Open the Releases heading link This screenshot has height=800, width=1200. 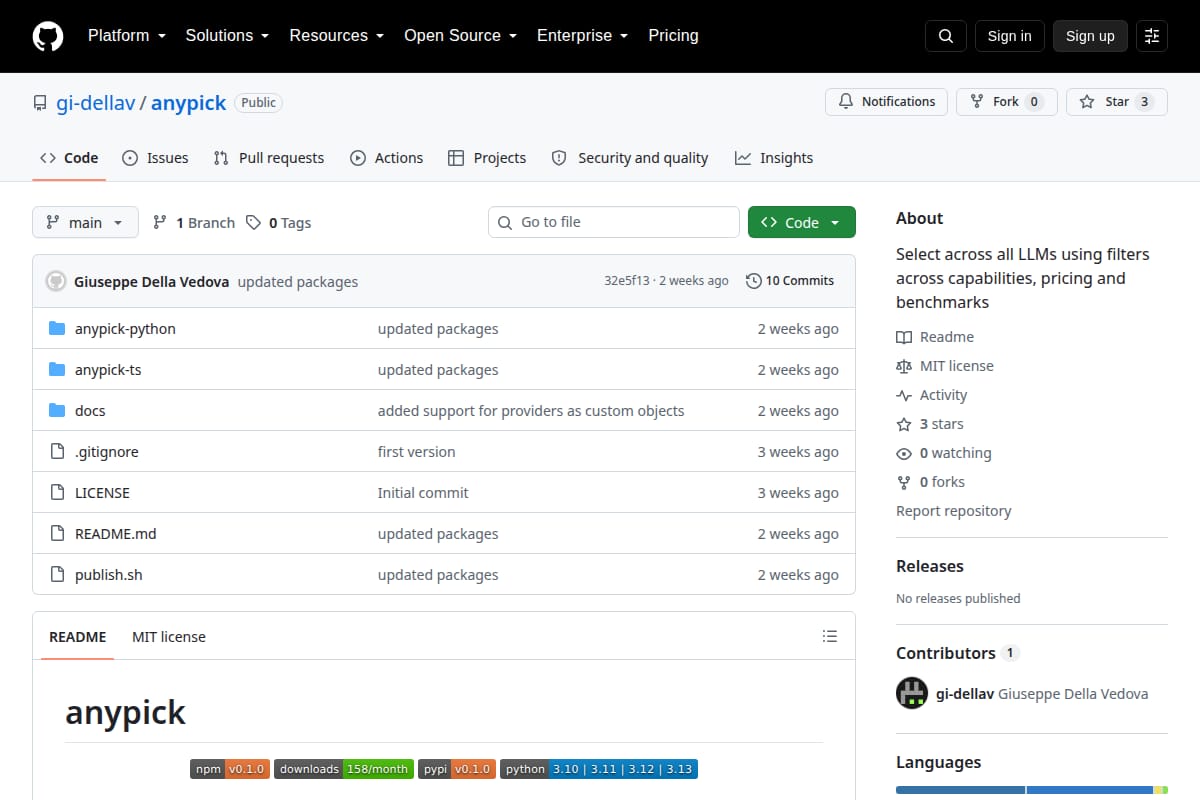[x=930, y=566]
